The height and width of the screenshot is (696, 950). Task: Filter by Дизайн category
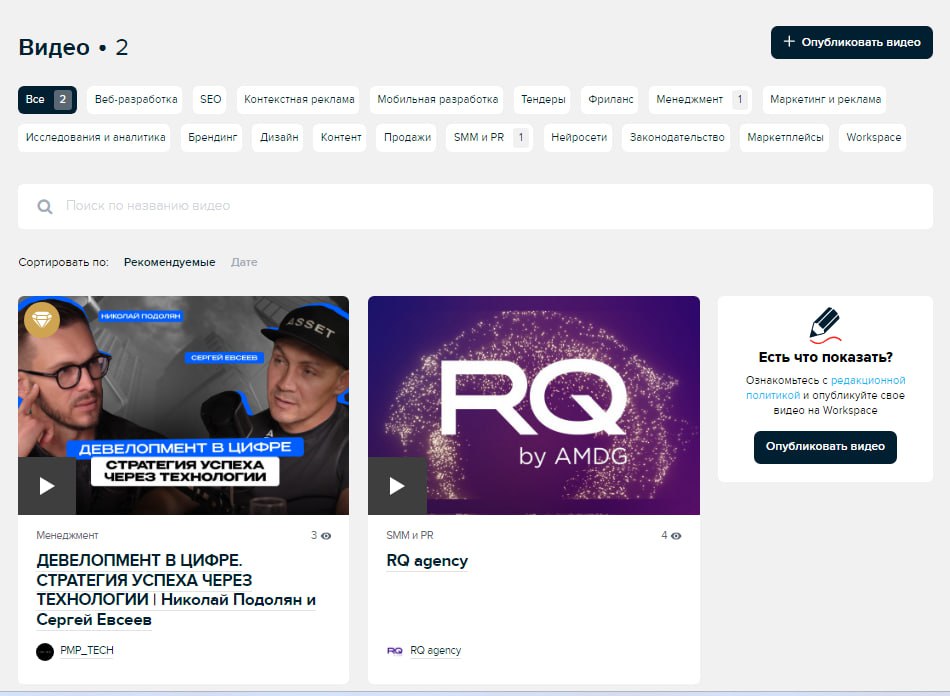[279, 138]
